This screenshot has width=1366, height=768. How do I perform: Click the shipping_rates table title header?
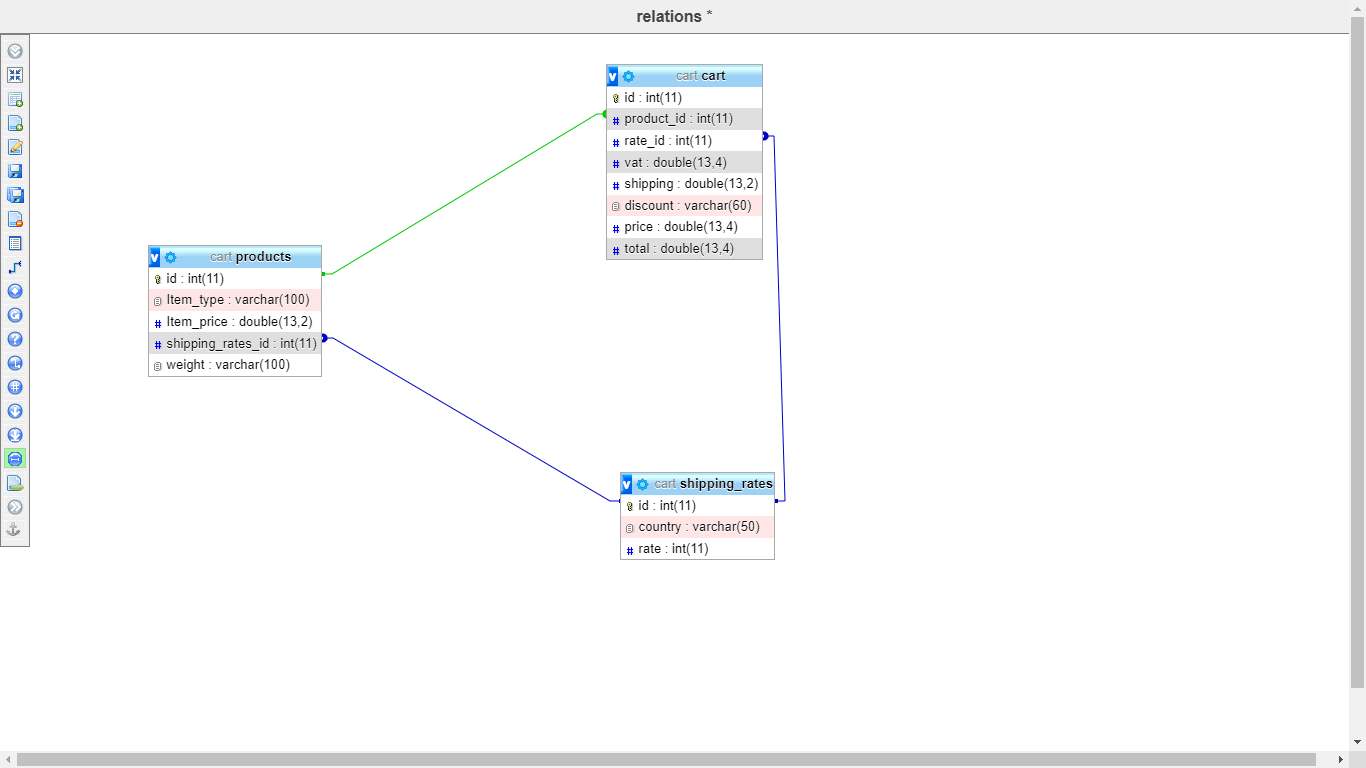713,484
